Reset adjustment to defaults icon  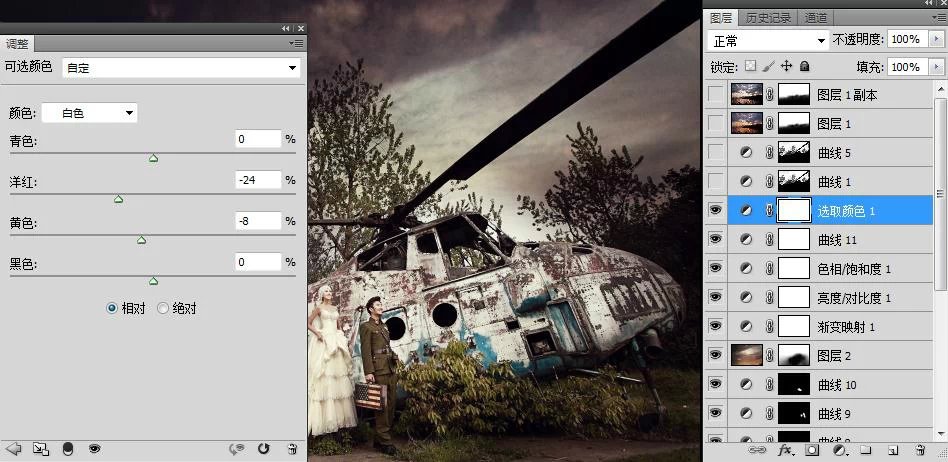pos(264,449)
